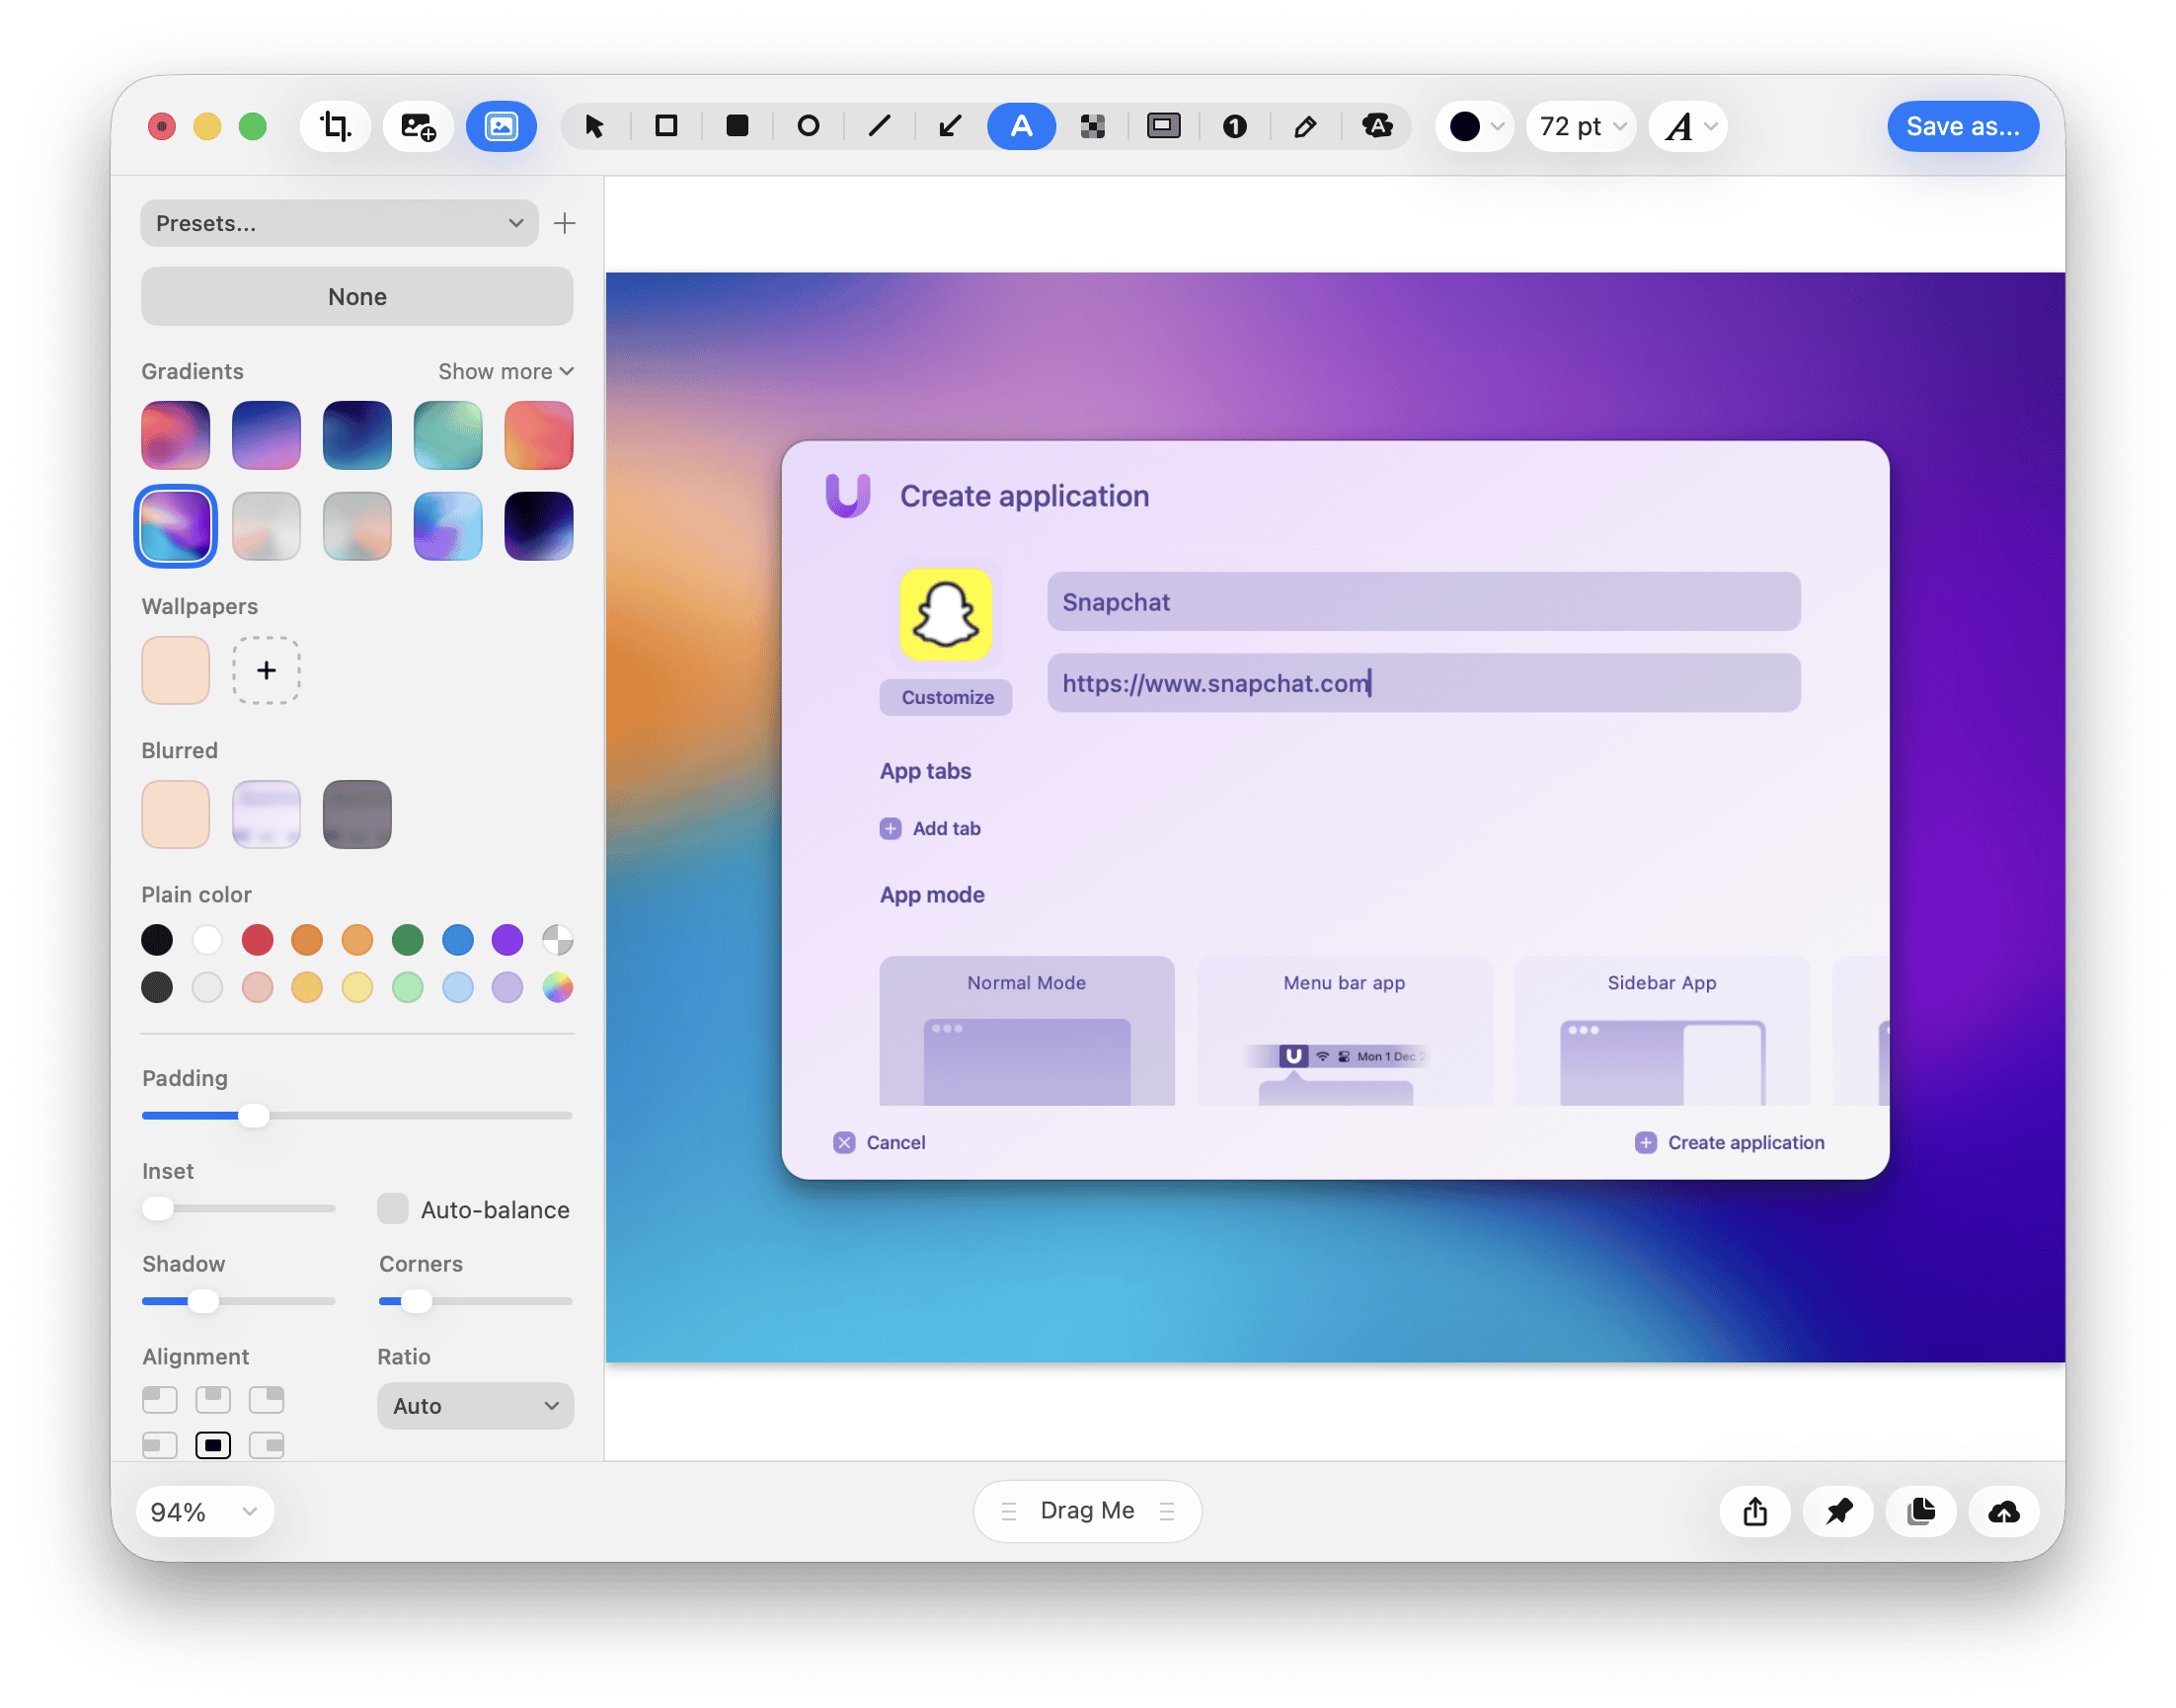Open the Ratio Auto dropdown

click(475, 1405)
